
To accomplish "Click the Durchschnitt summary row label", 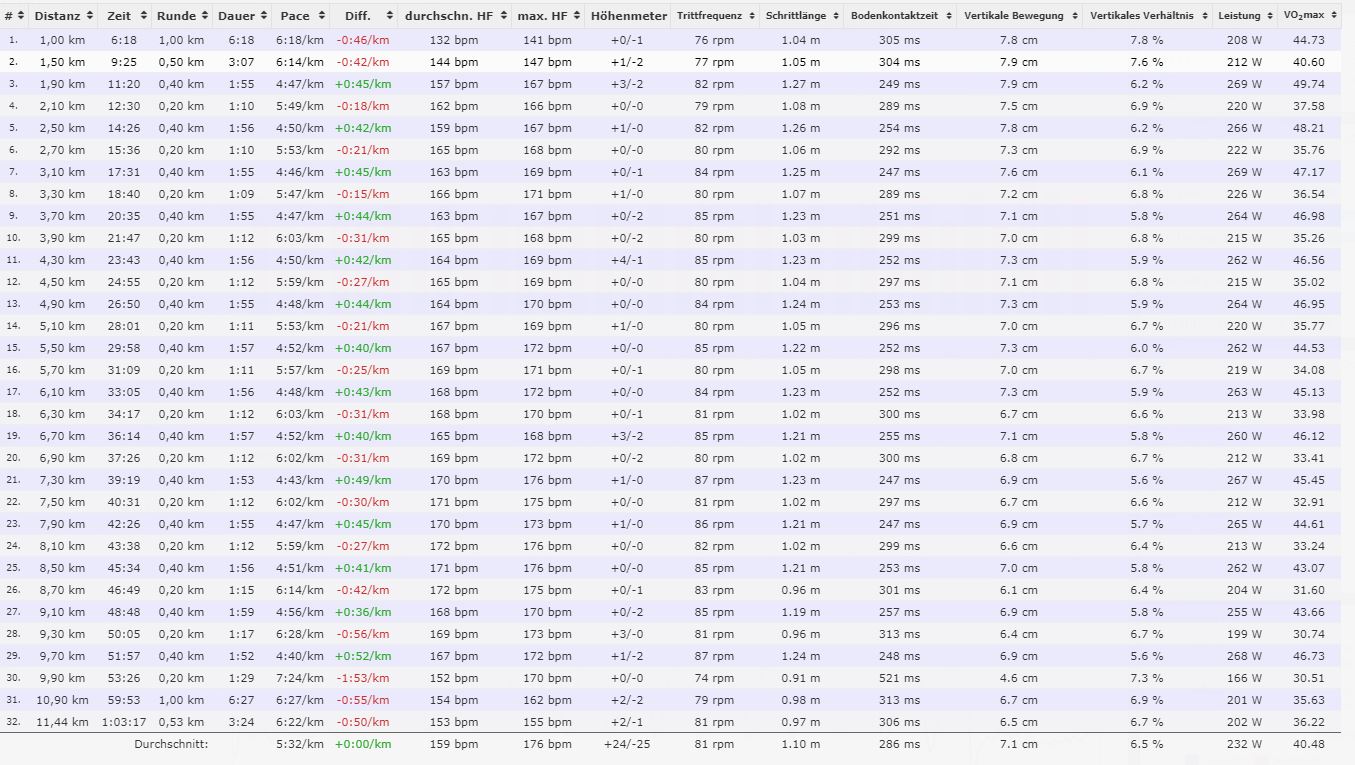I will [x=171, y=744].
